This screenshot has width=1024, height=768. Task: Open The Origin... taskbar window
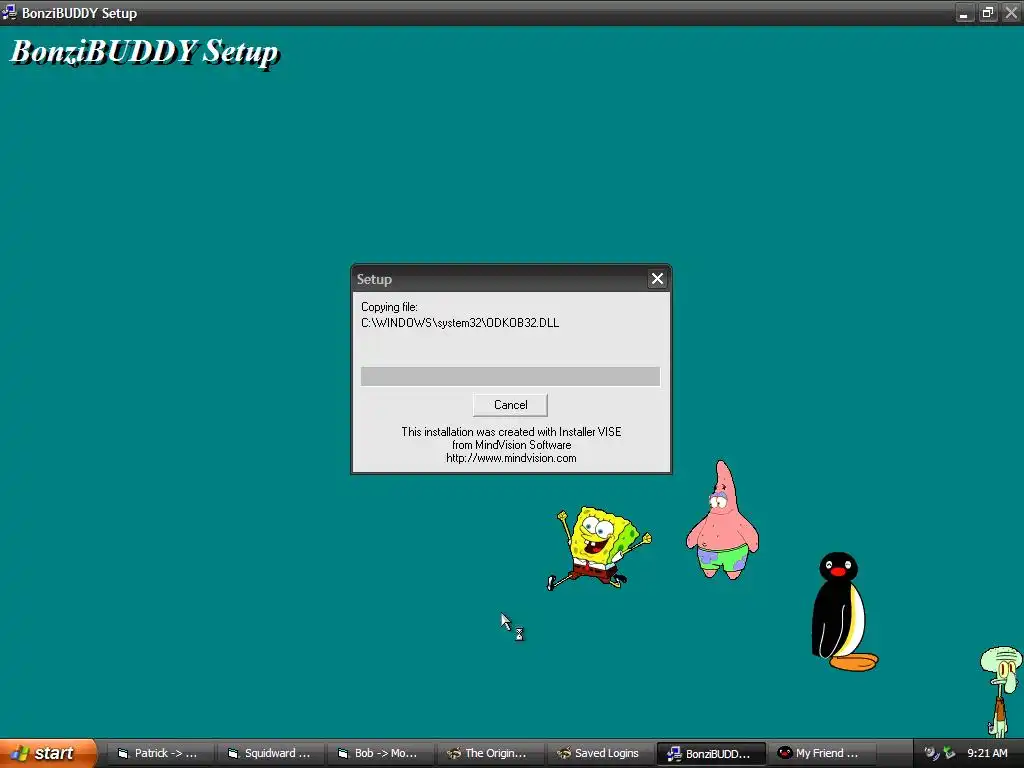point(490,753)
